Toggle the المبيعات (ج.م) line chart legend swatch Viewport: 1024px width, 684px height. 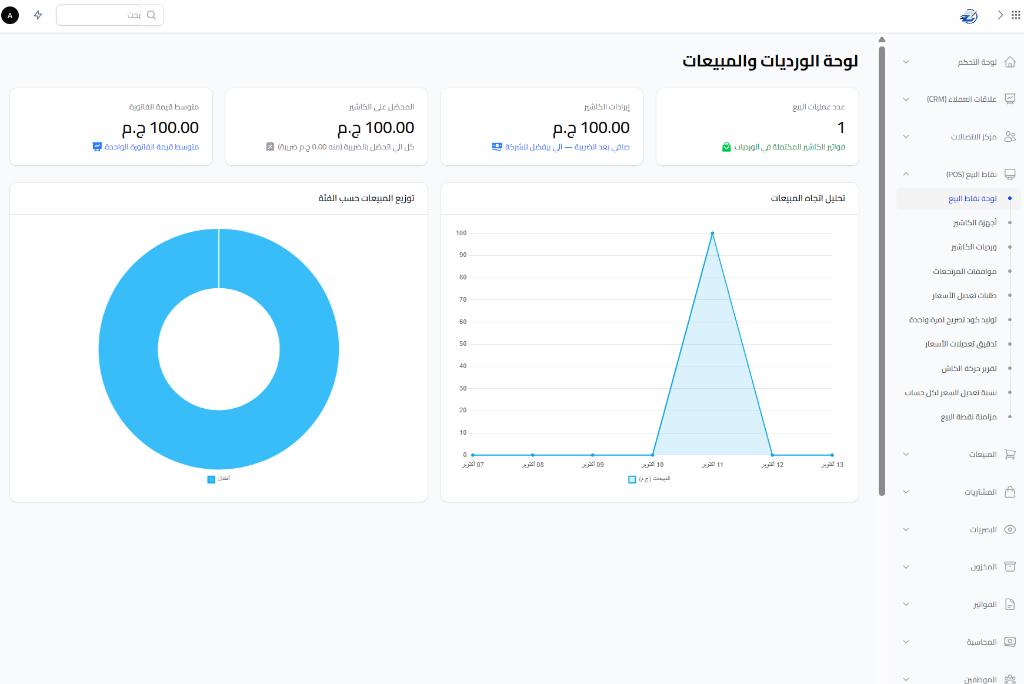(632, 480)
